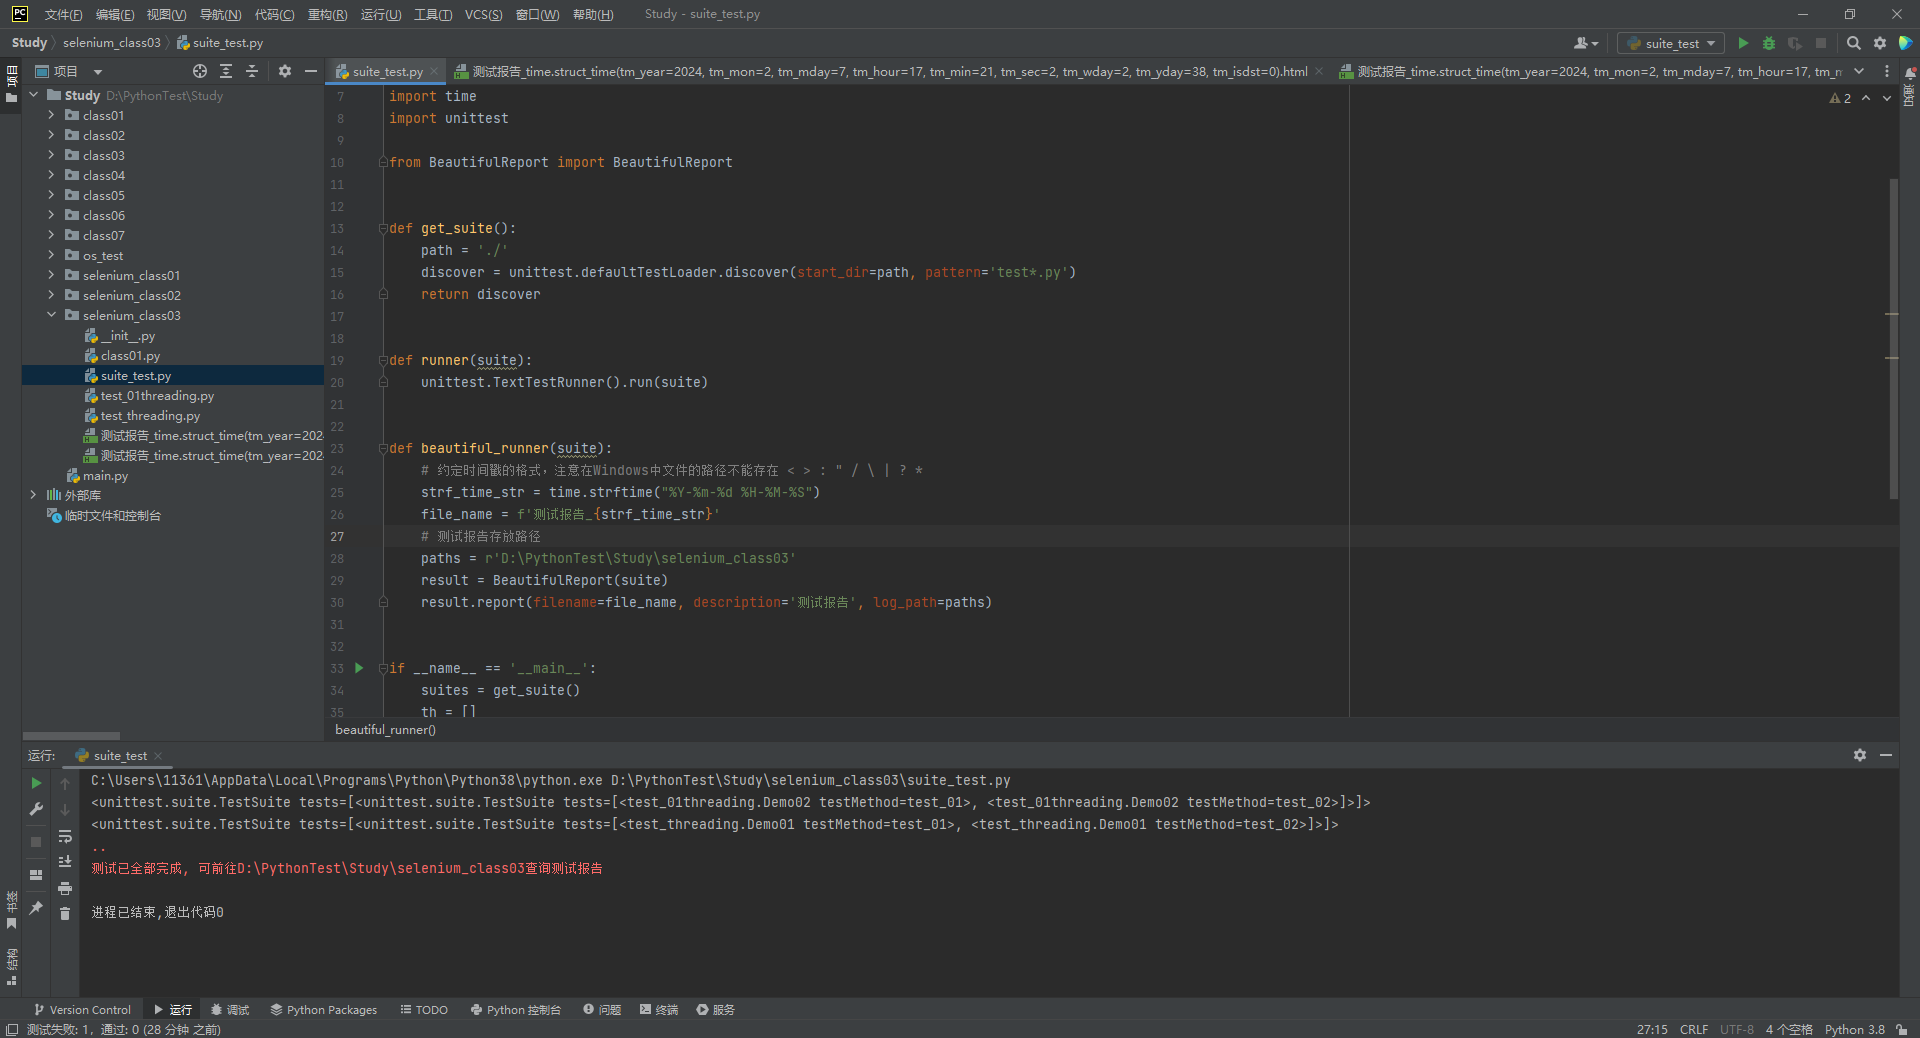Close the suite_test.py editor tab
Viewport: 1920px width, 1038px height.
click(x=435, y=72)
